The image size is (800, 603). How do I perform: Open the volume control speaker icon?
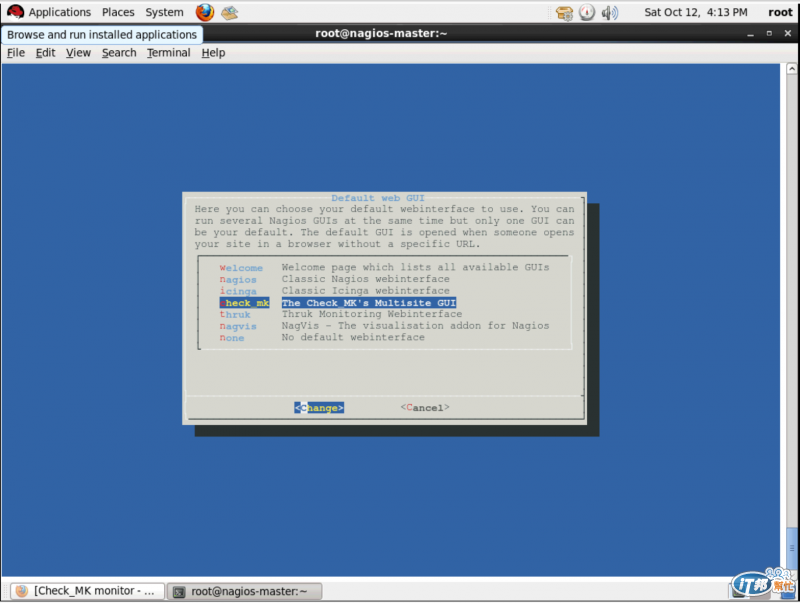(x=609, y=12)
